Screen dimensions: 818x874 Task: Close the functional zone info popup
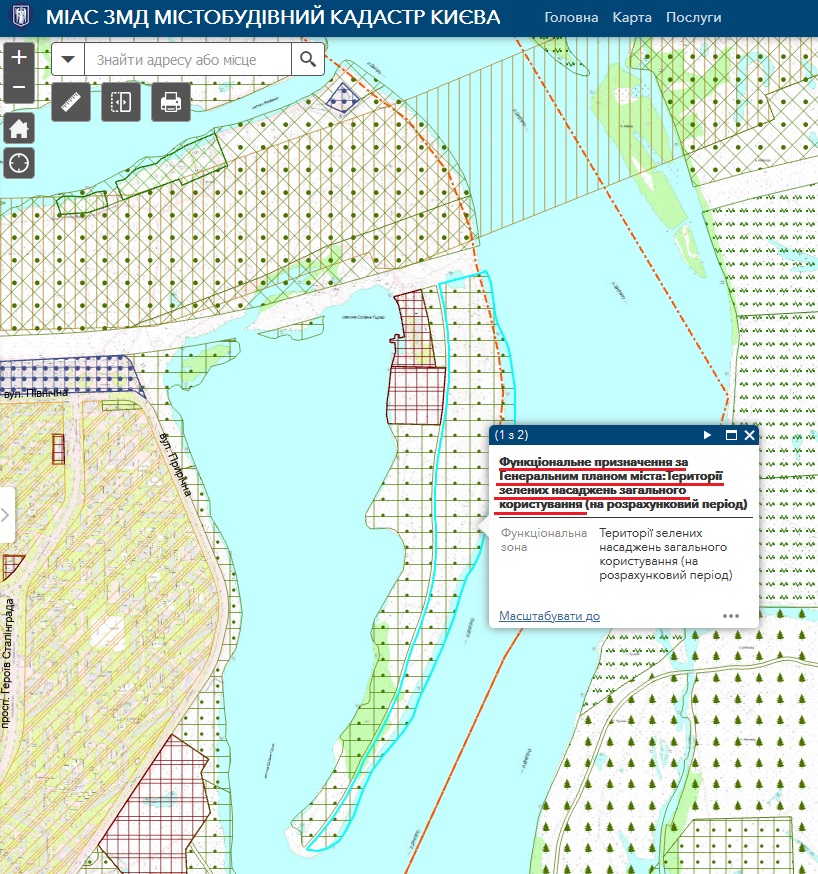(x=750, y=436)
